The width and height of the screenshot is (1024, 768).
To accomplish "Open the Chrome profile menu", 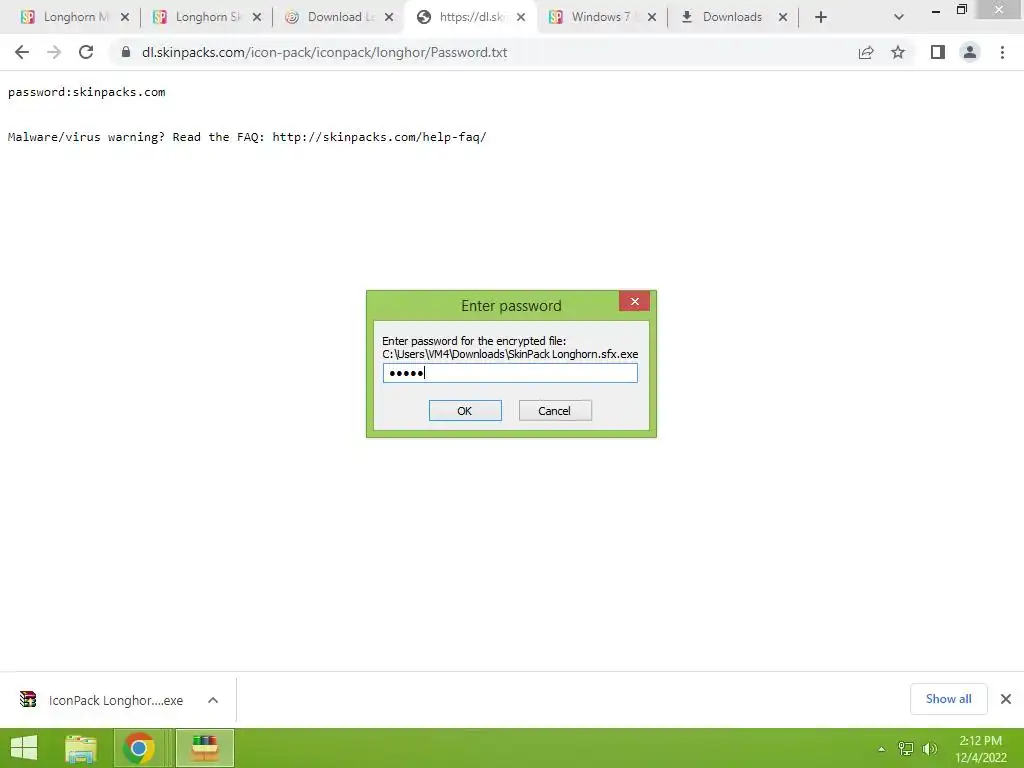I will [970, 52].
